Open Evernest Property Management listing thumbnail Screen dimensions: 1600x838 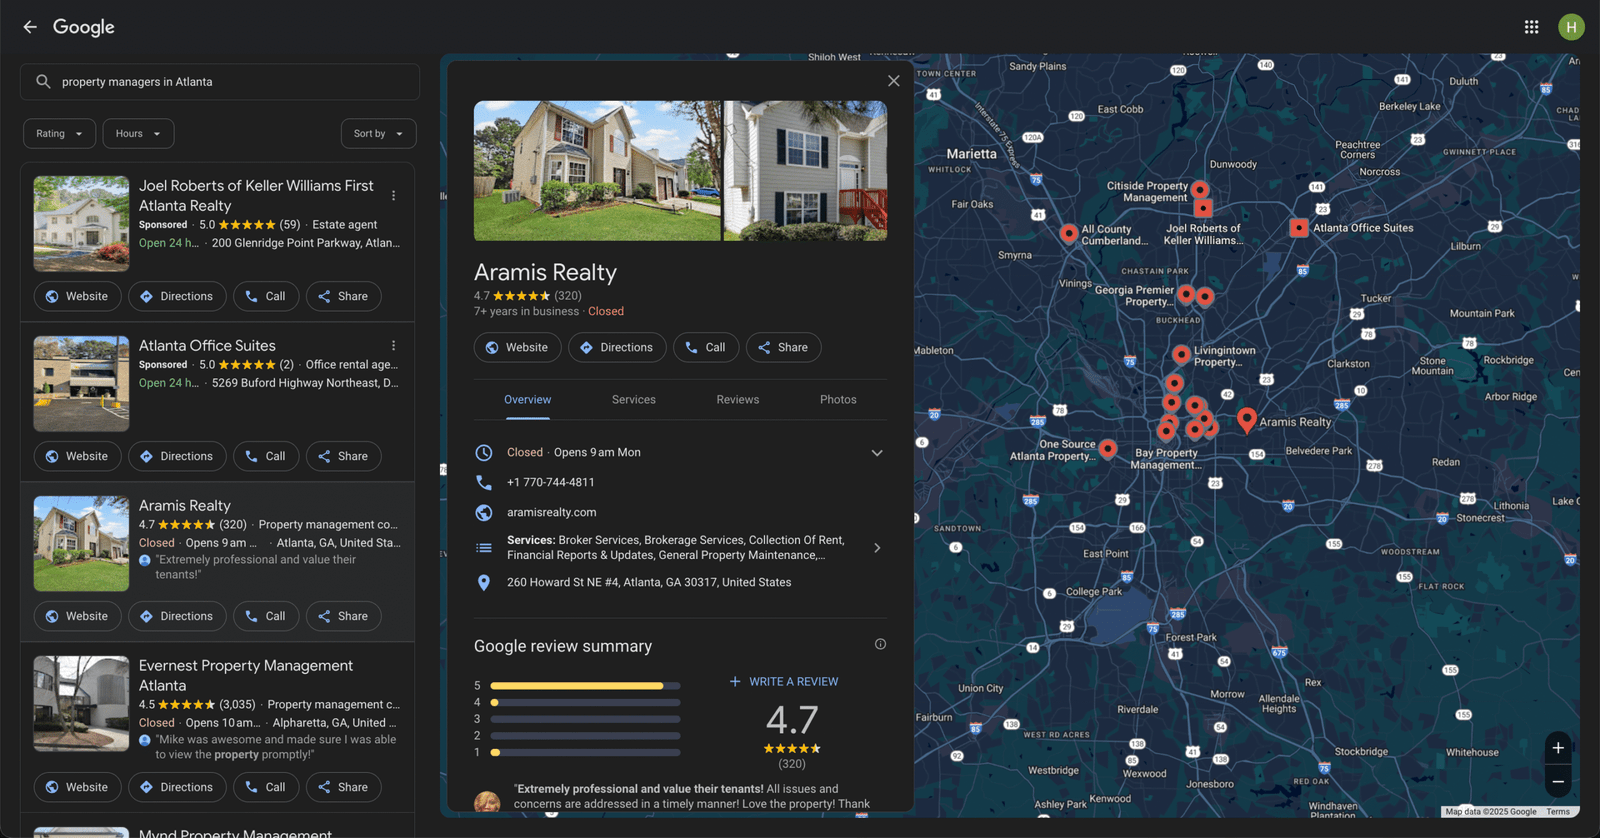tap(81, 704)
